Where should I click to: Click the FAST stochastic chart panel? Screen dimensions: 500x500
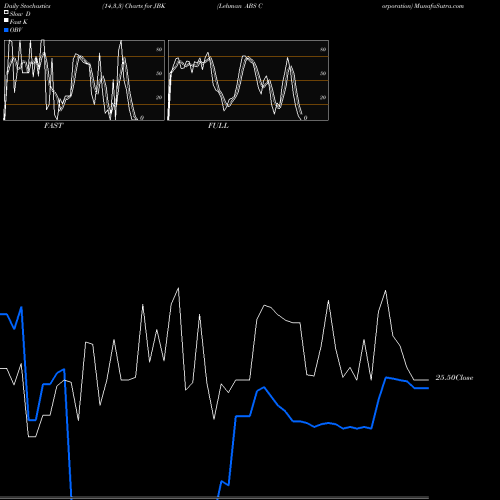coord(84,80)
